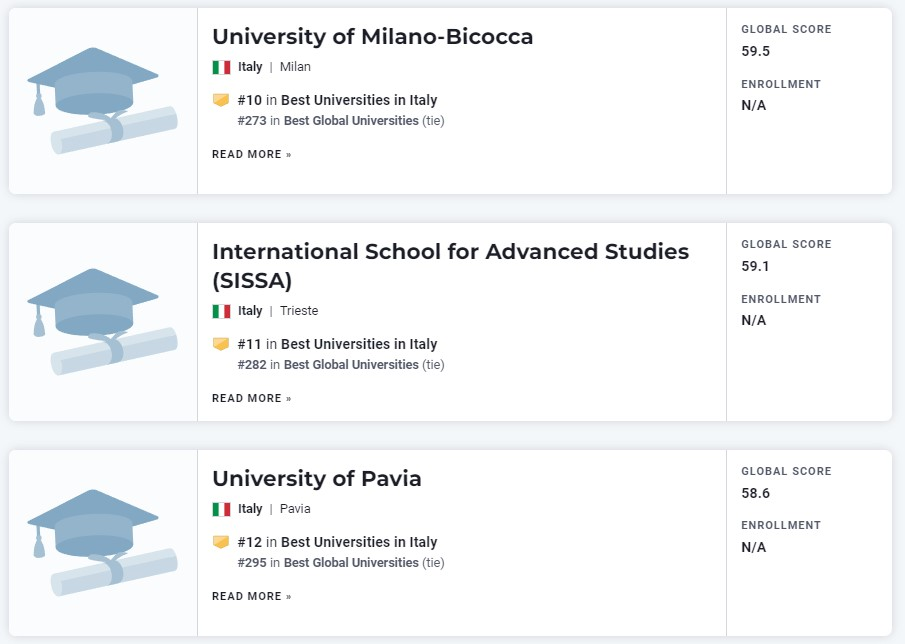Click the graduation cap image for Pavia
The height and width of the screenshot is (644, 905).
coord(102,543)
